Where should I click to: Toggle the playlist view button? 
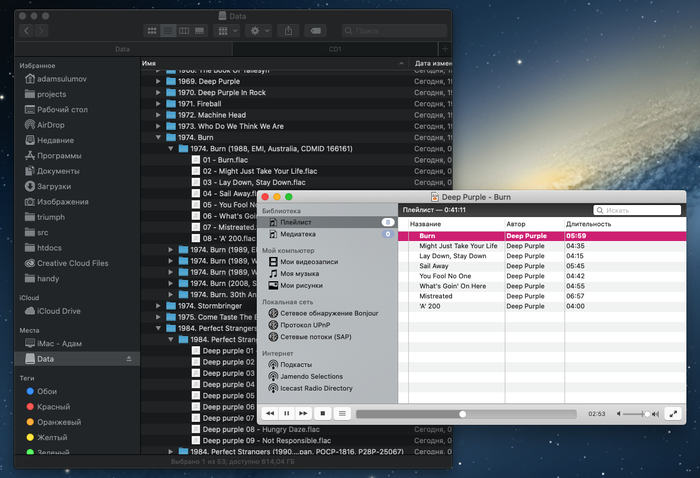click(x=341, y=413)
